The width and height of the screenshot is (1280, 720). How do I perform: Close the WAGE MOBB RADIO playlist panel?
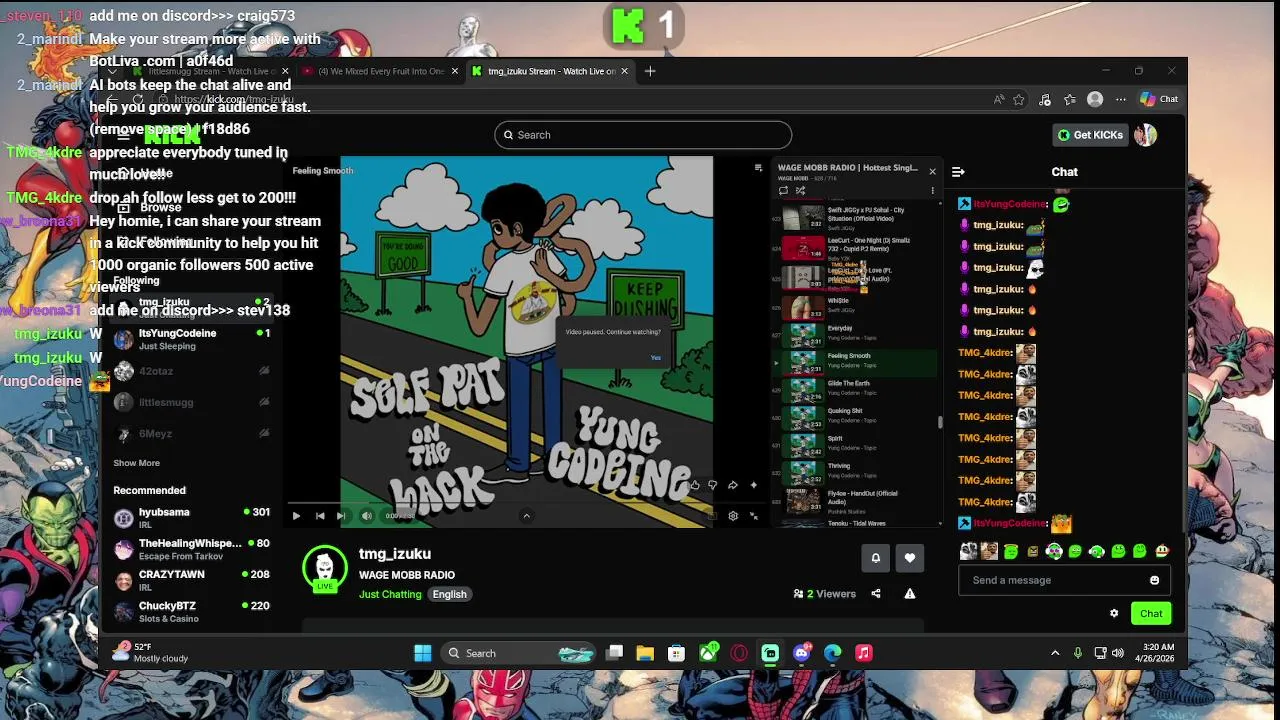pyautogui.click(x=932, y=171)
